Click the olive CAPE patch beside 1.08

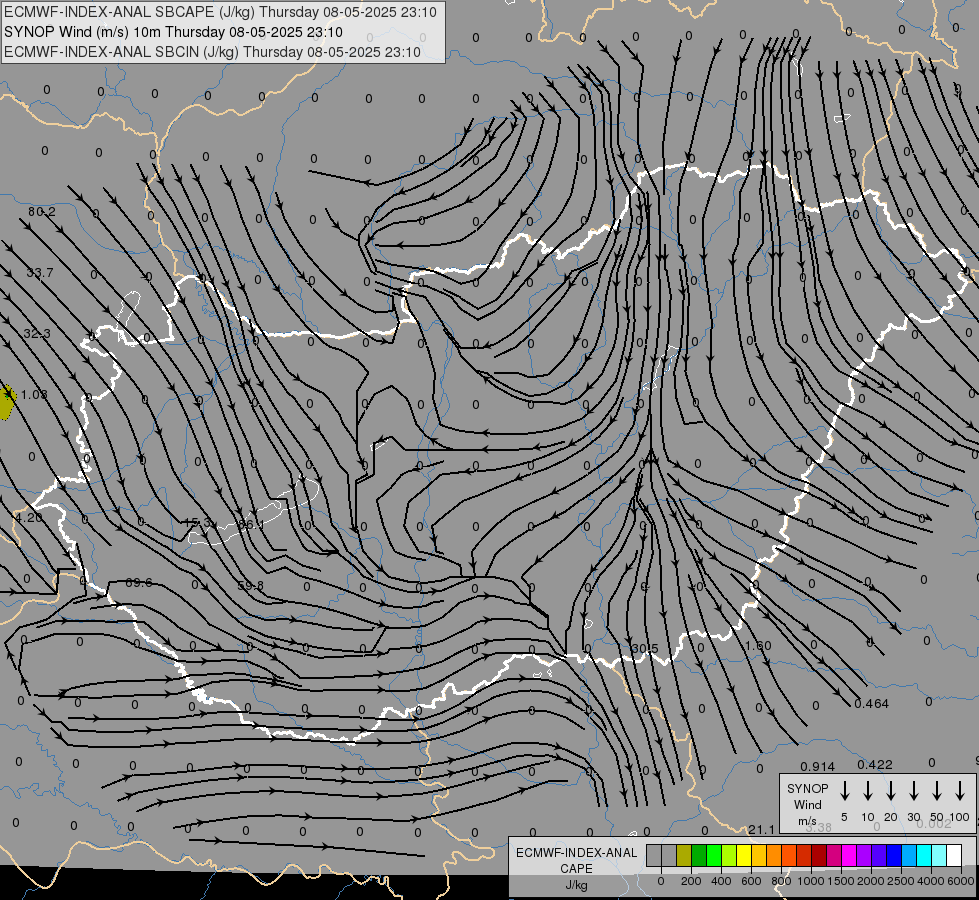point(6,403)
